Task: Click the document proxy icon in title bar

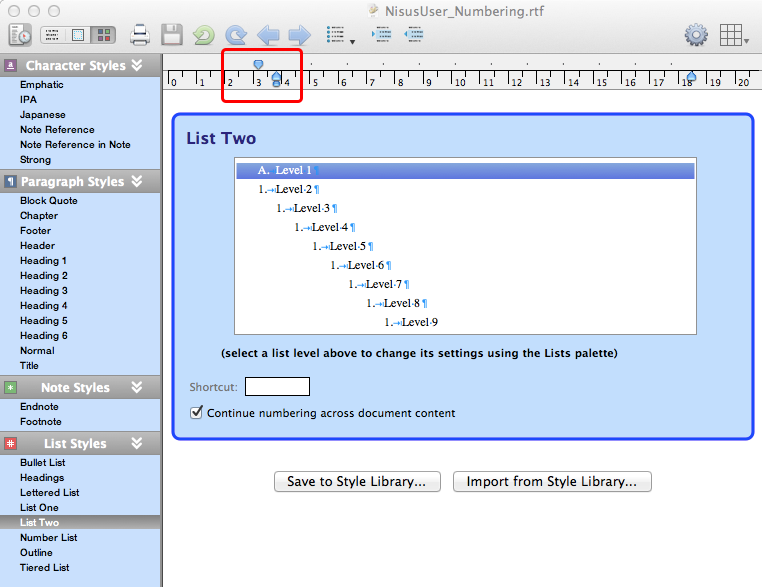Action: (x=373, y=11)
